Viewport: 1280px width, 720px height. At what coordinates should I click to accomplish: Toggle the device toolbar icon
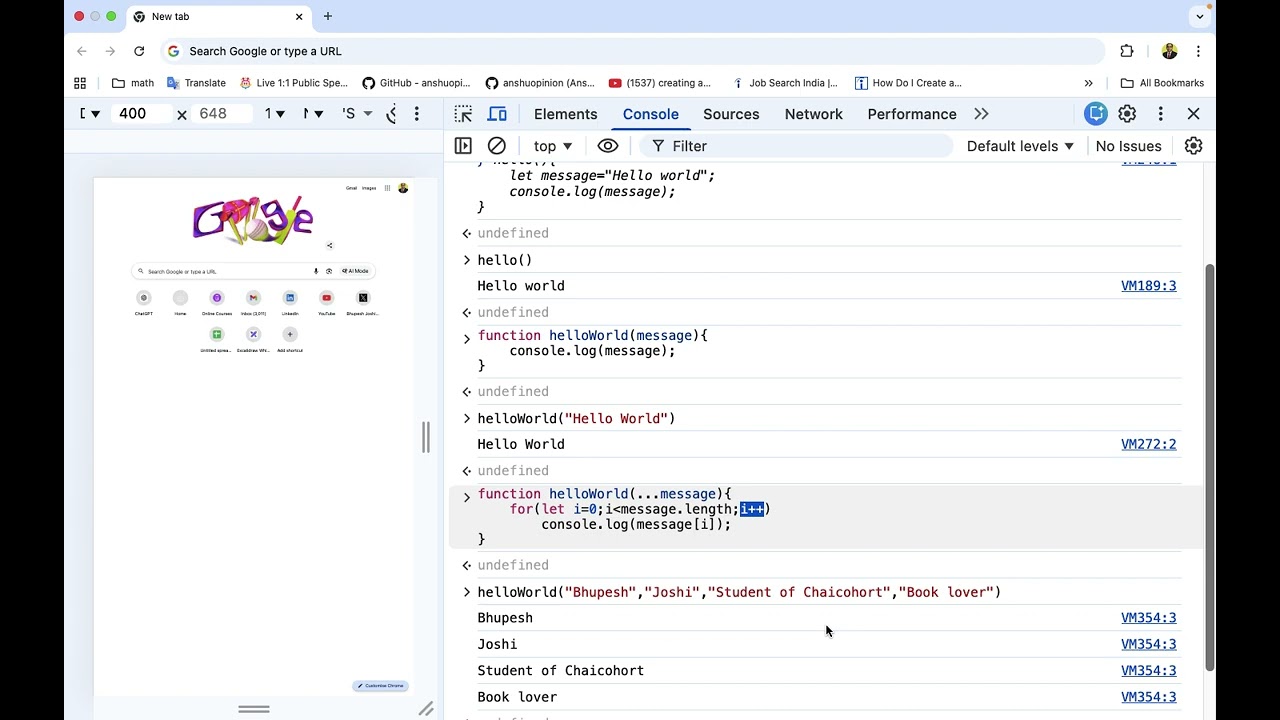497,114
